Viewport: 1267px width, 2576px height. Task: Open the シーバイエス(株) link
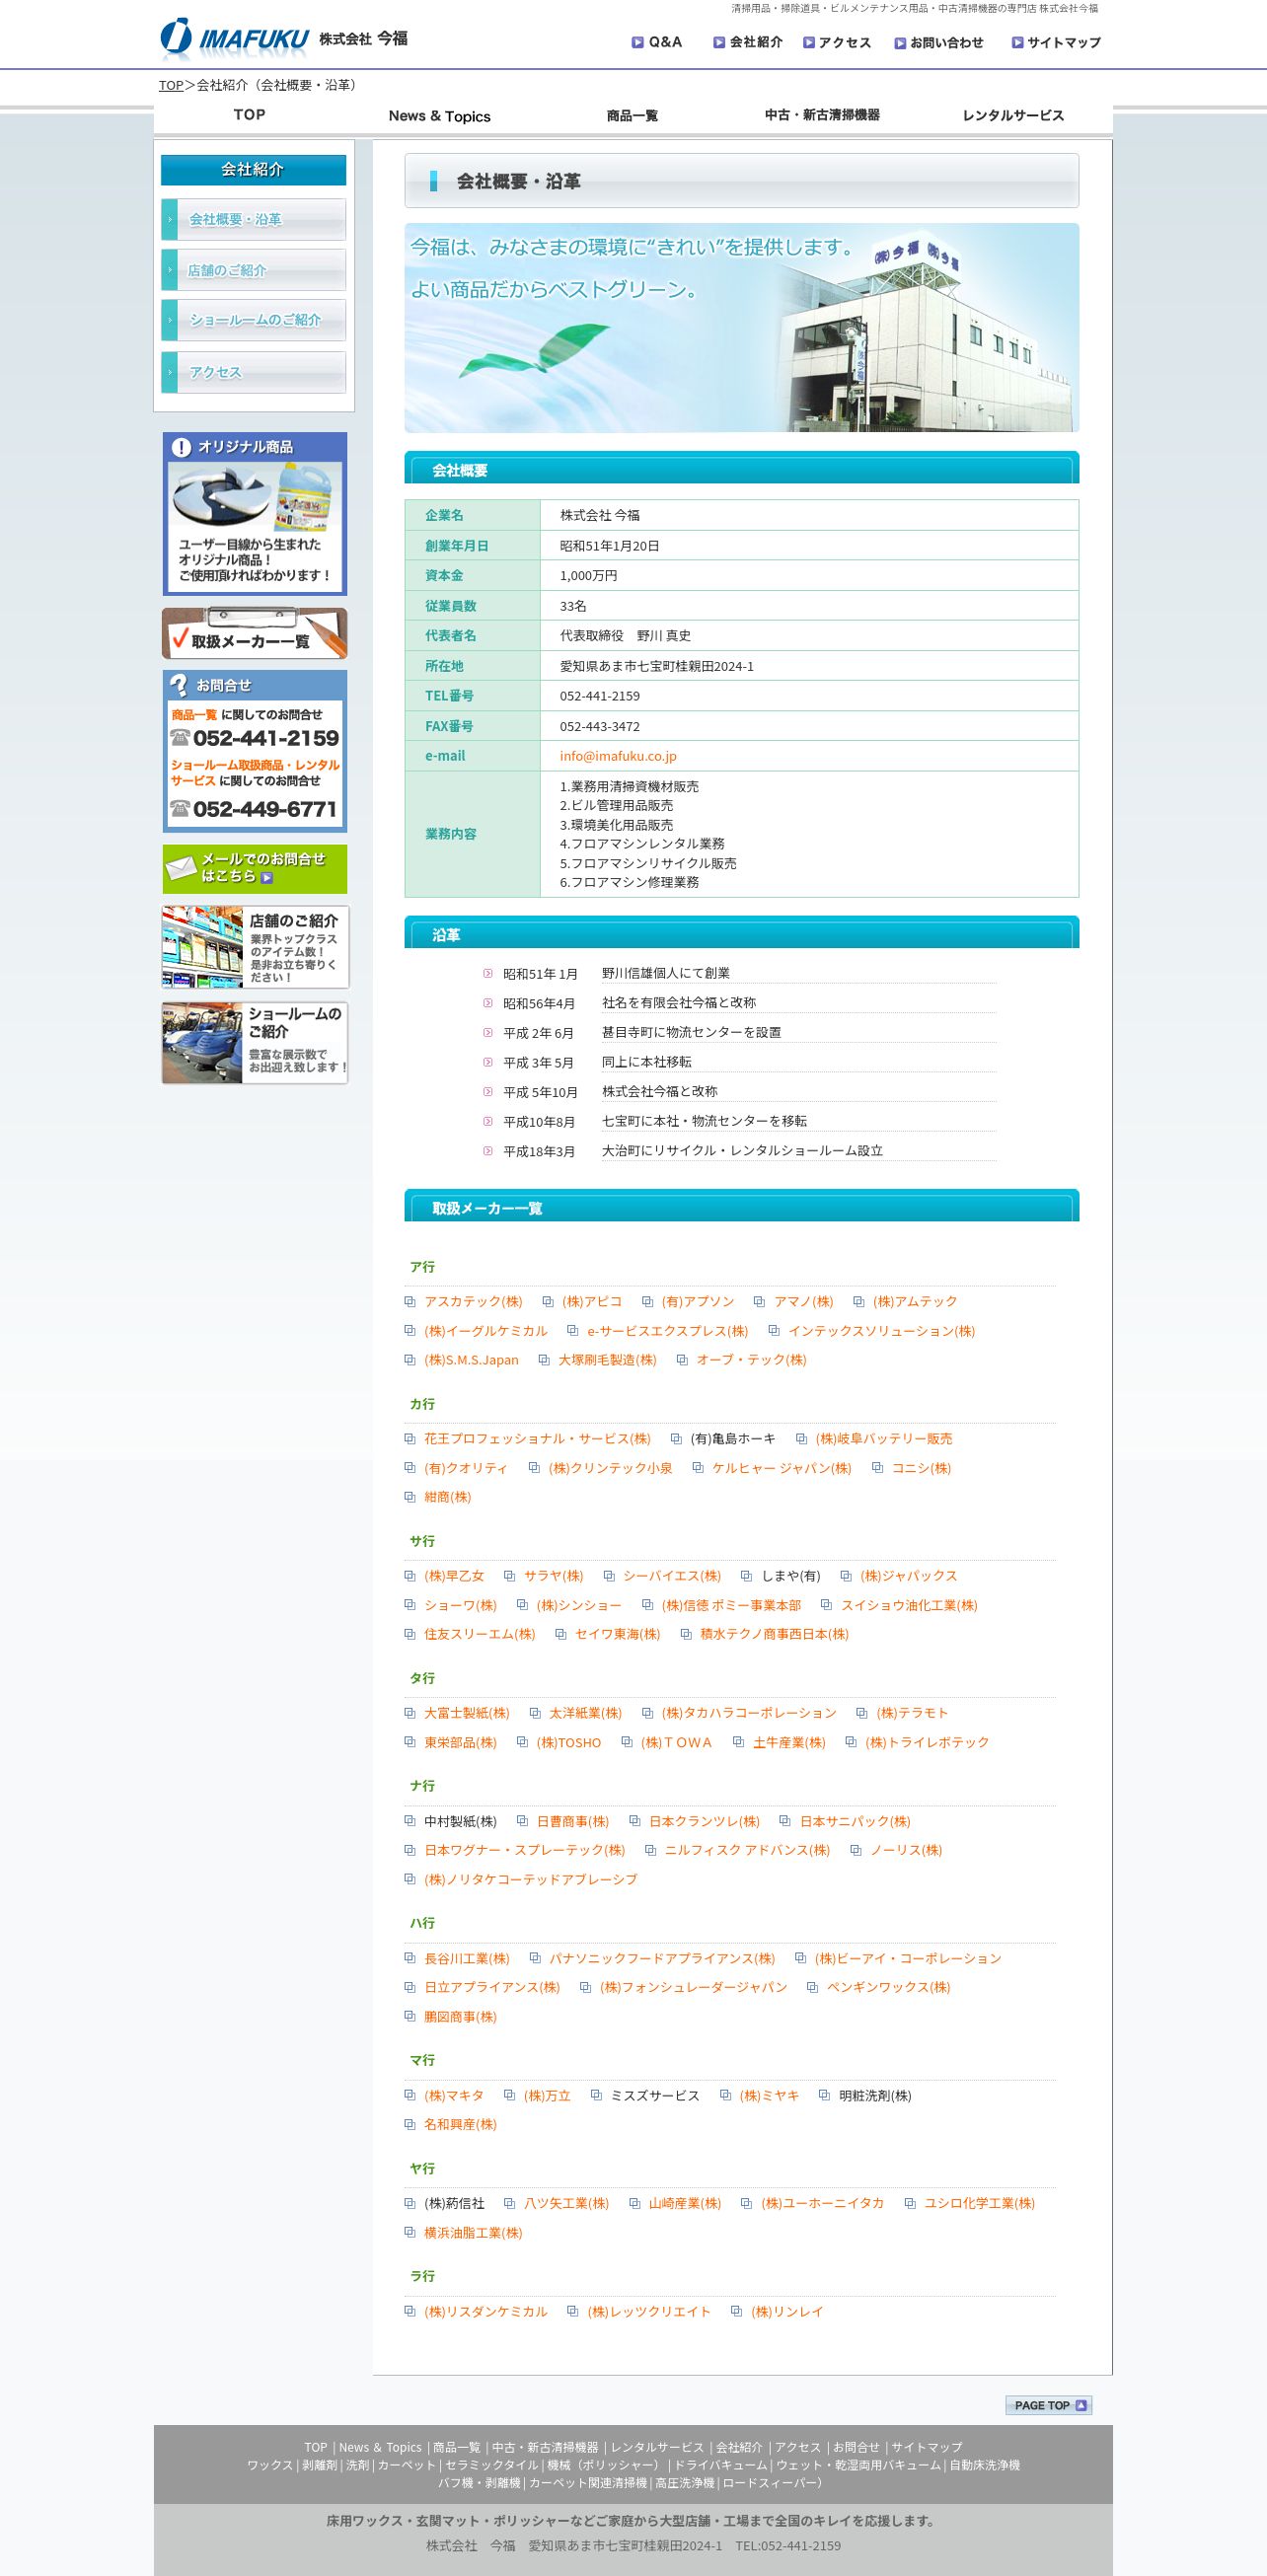(x=672, y=1576)
